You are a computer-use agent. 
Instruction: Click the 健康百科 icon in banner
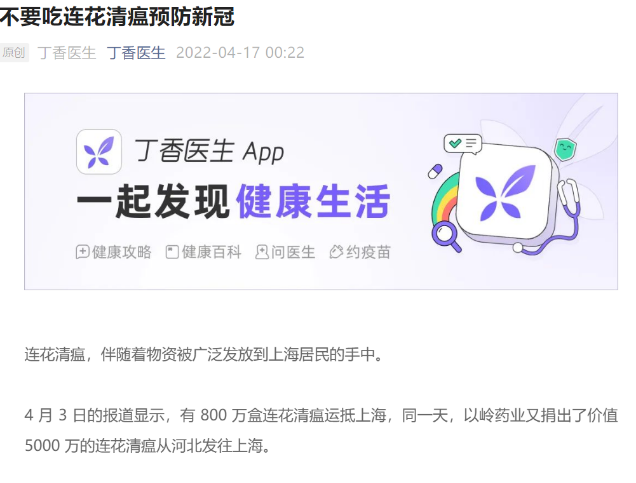[172, 252]
